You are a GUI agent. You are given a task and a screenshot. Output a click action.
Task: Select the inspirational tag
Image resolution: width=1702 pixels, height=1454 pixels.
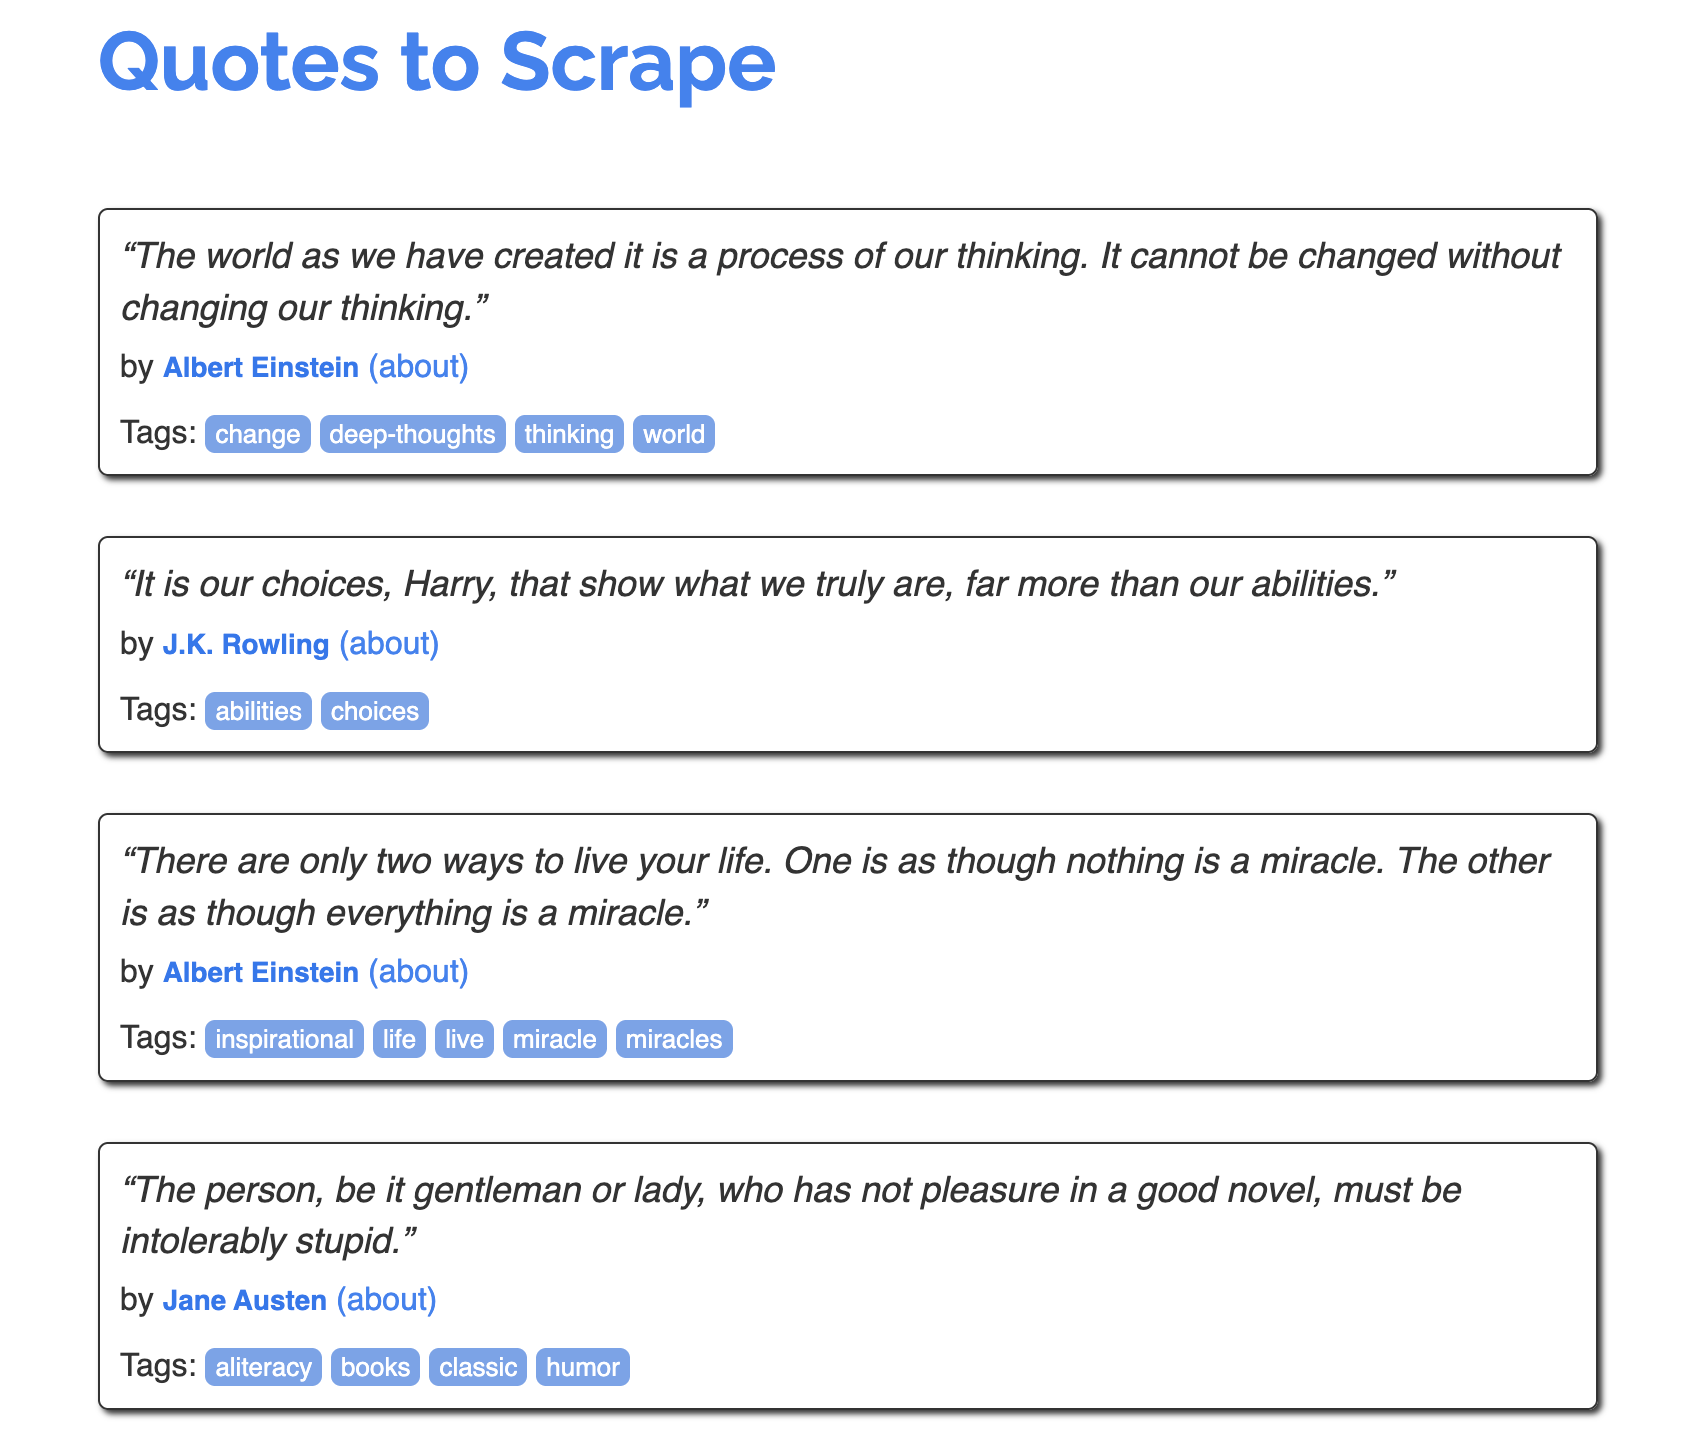[284, 1039]
